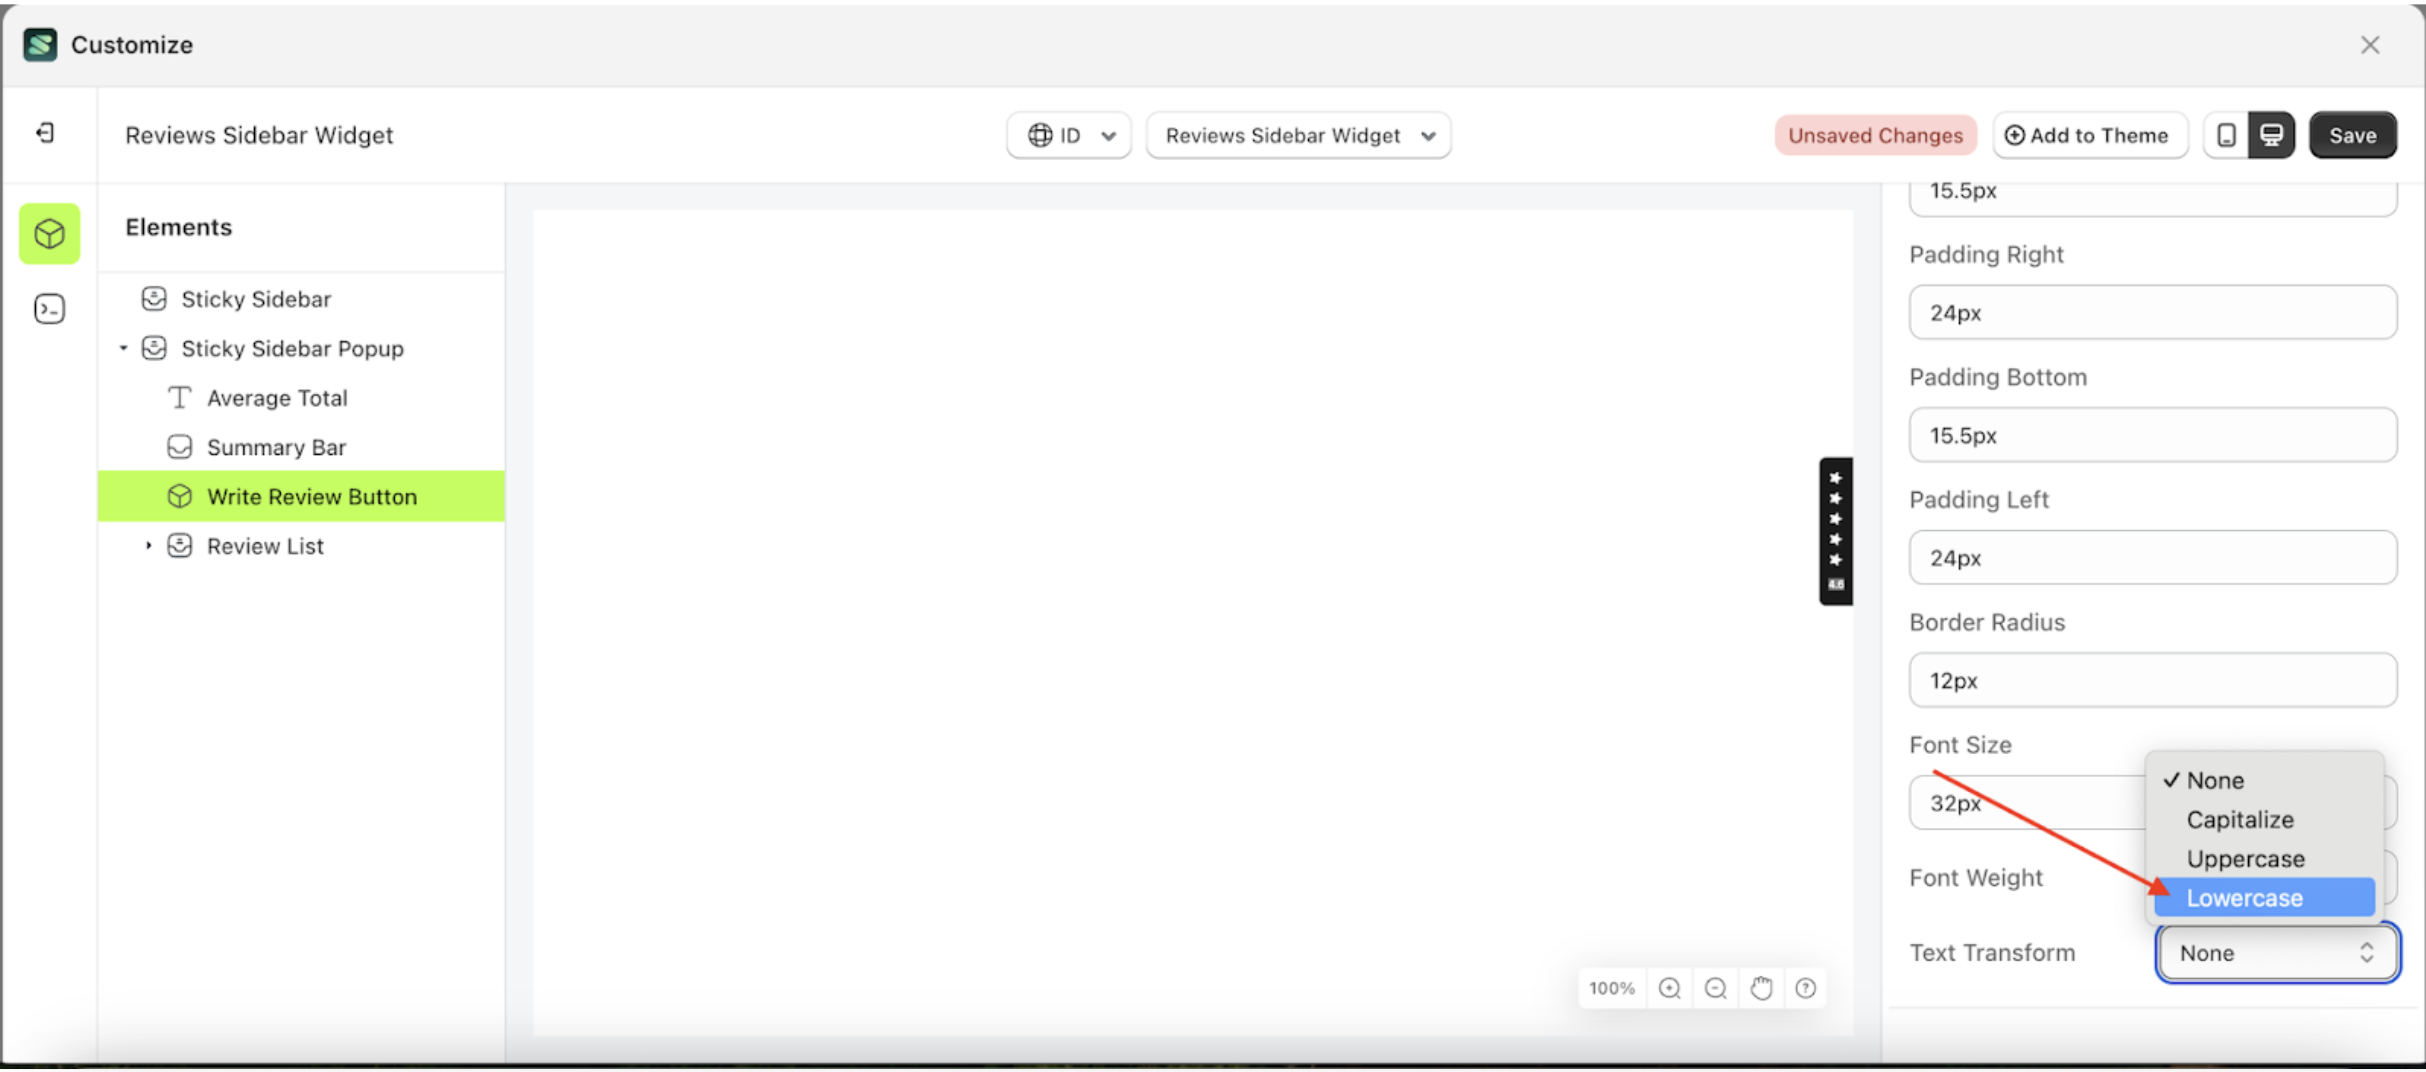Viewport: 2426px width, 1072px height.
Task: Open the help question mark icon
Action: click(1806, 988)
